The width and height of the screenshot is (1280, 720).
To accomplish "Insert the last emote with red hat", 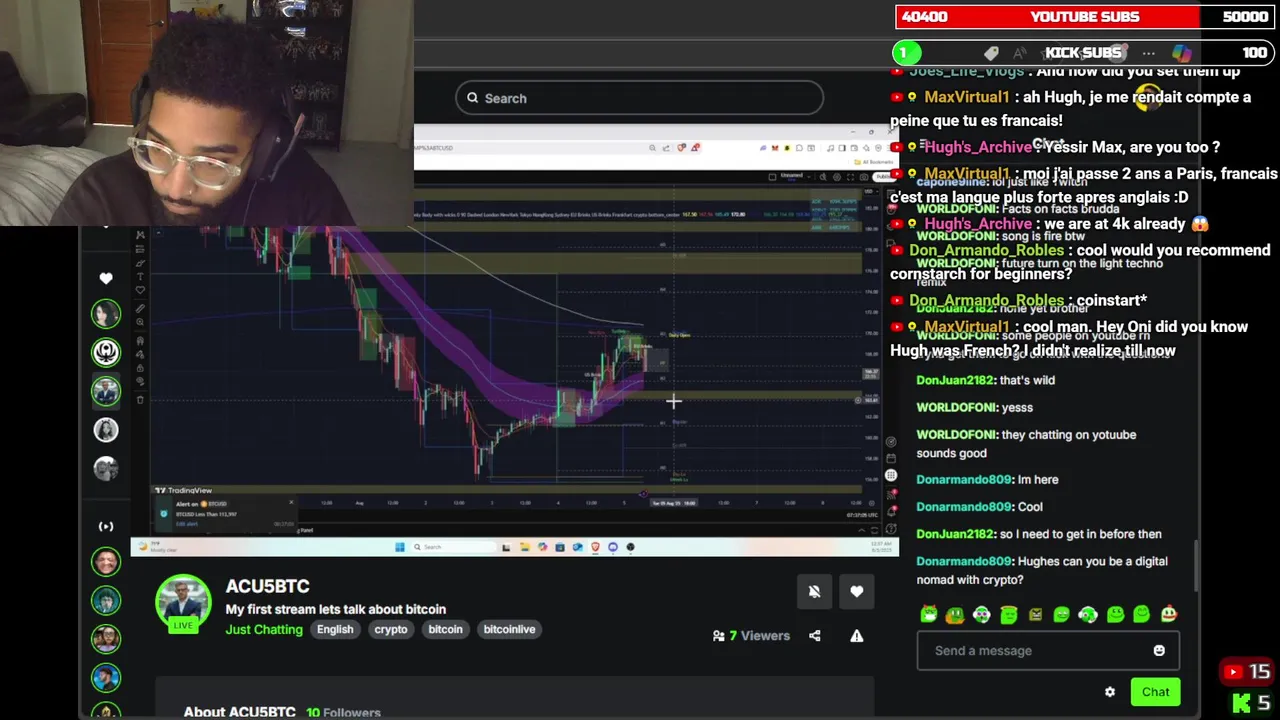I will [x=1168, y=615].
